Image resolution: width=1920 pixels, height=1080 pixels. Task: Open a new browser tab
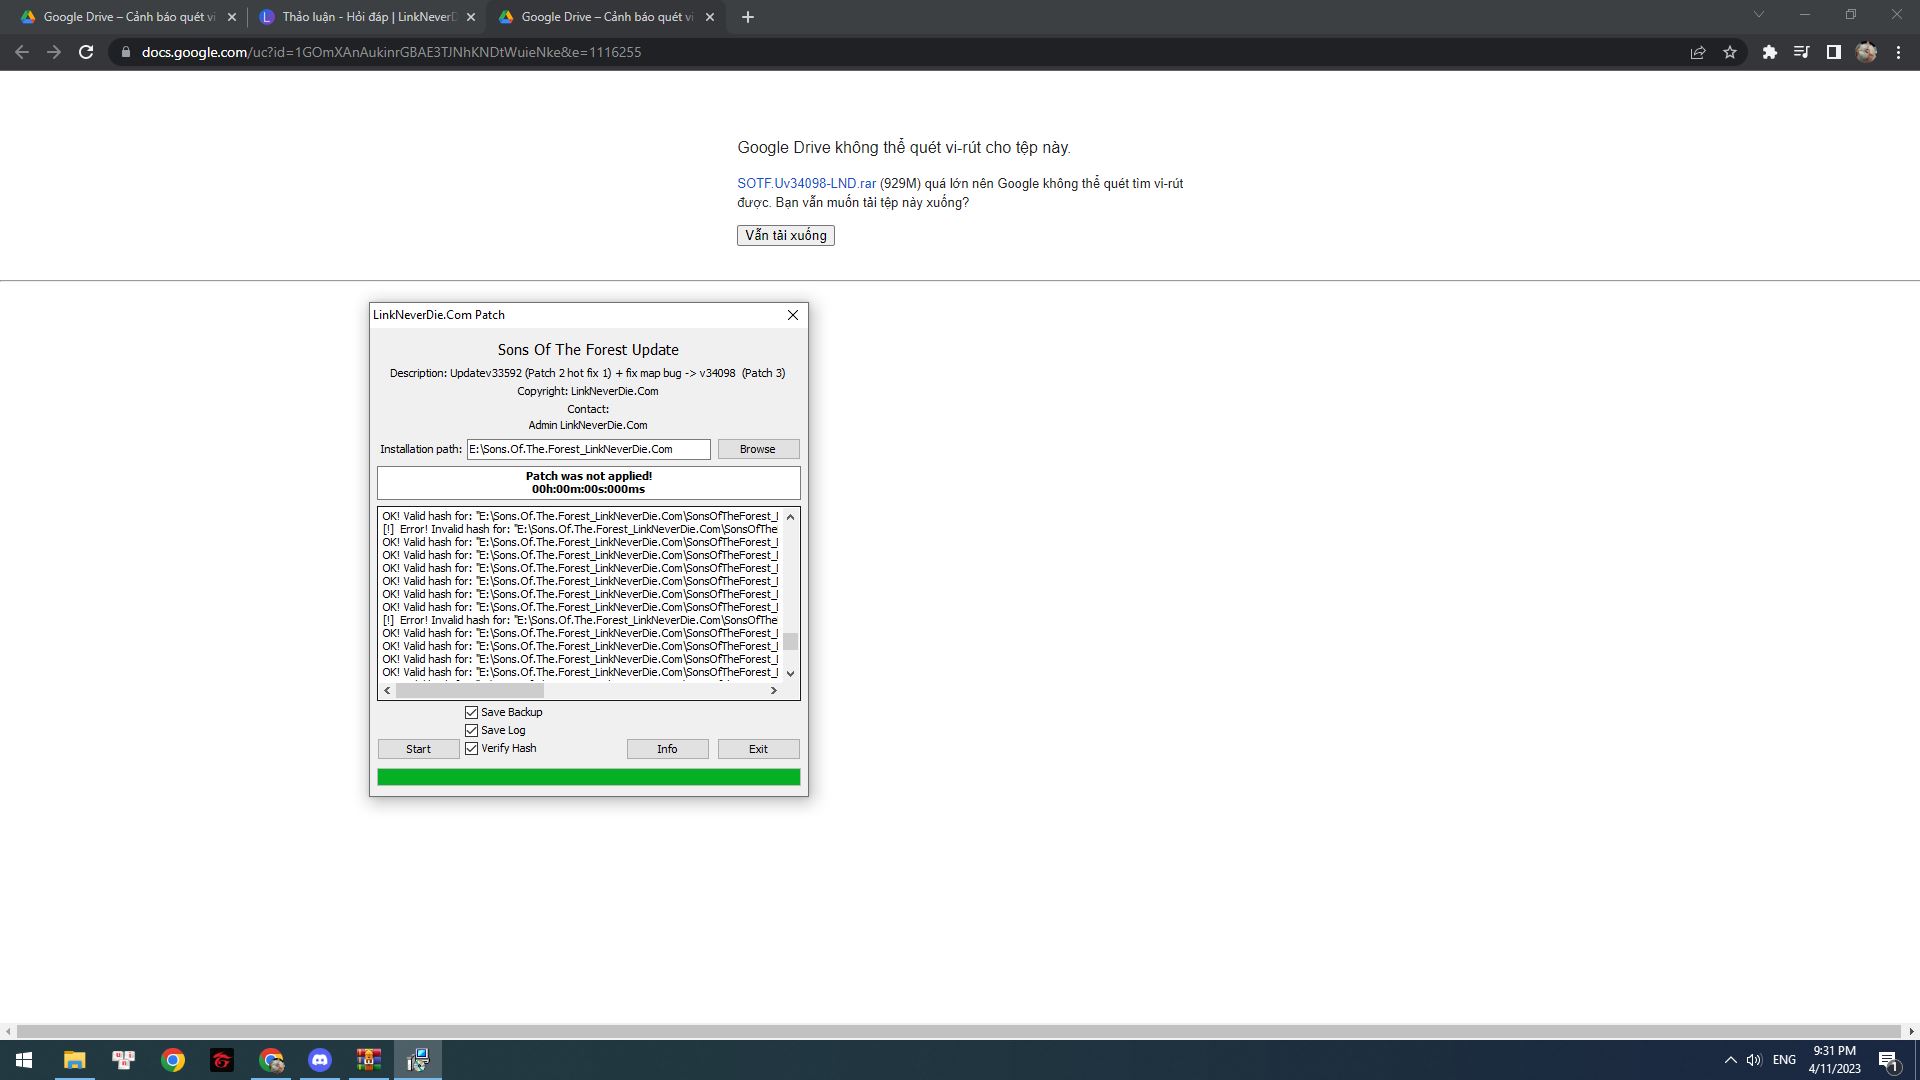[747, 17]
